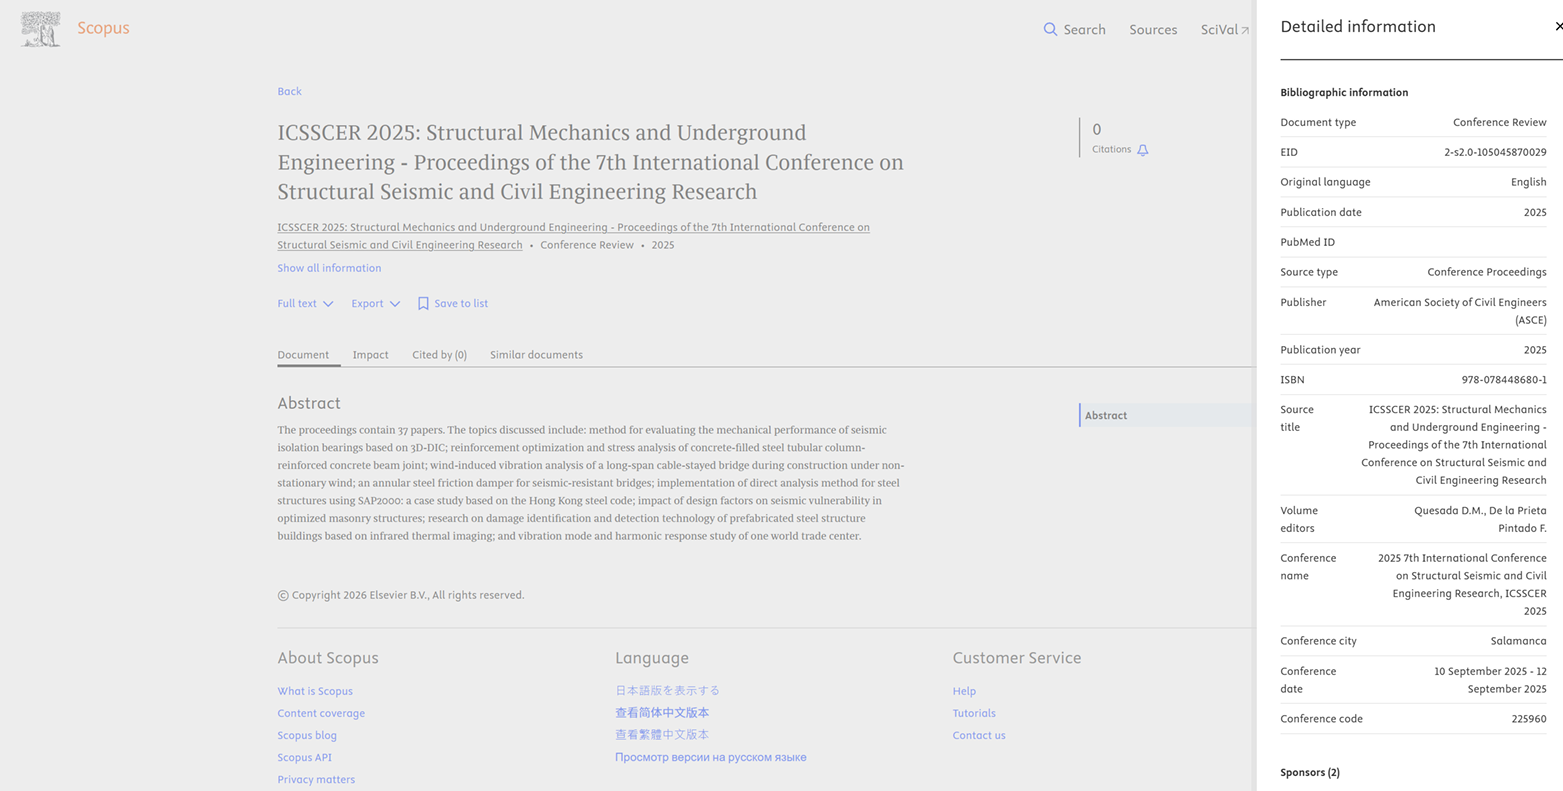1563x791 pixels.
Task: Close the Detailed information panel
Action: (x=1558, y=27)
